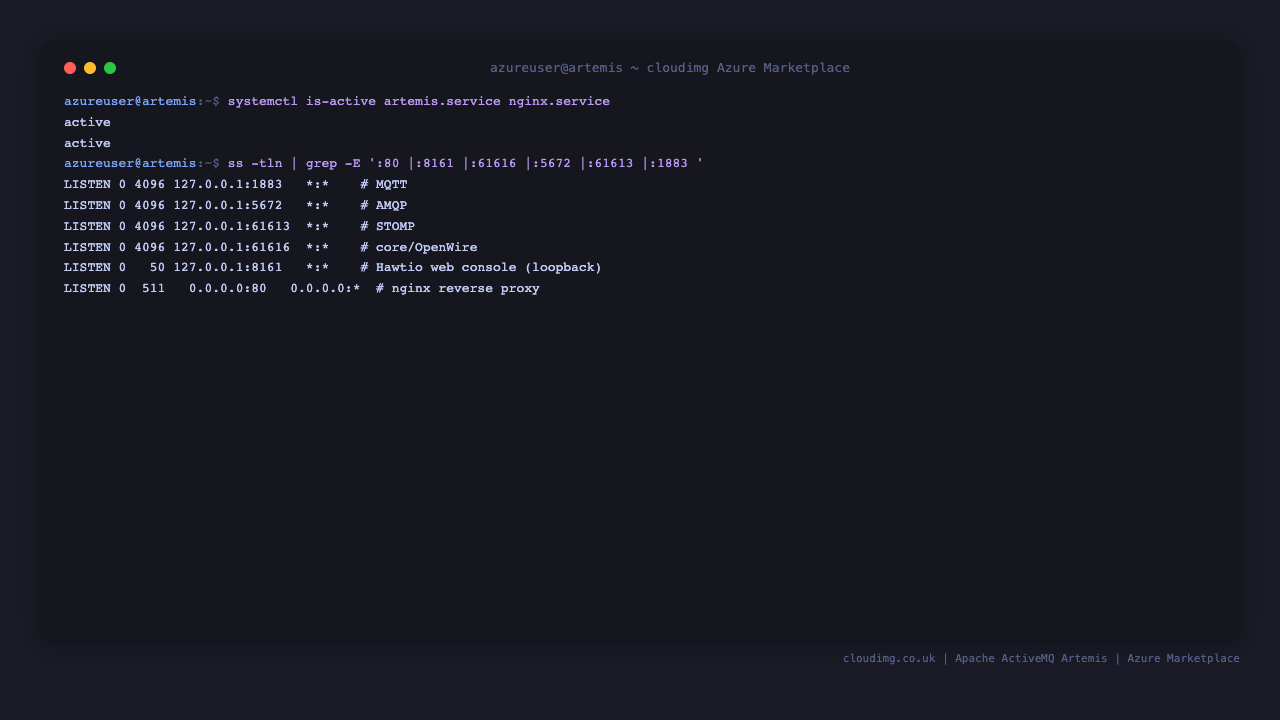Click the 'systemctl is-active artemis.service nginx.service' command
Image resolution: width=1280 pixels, height=720 pixels.
(418, 102)
